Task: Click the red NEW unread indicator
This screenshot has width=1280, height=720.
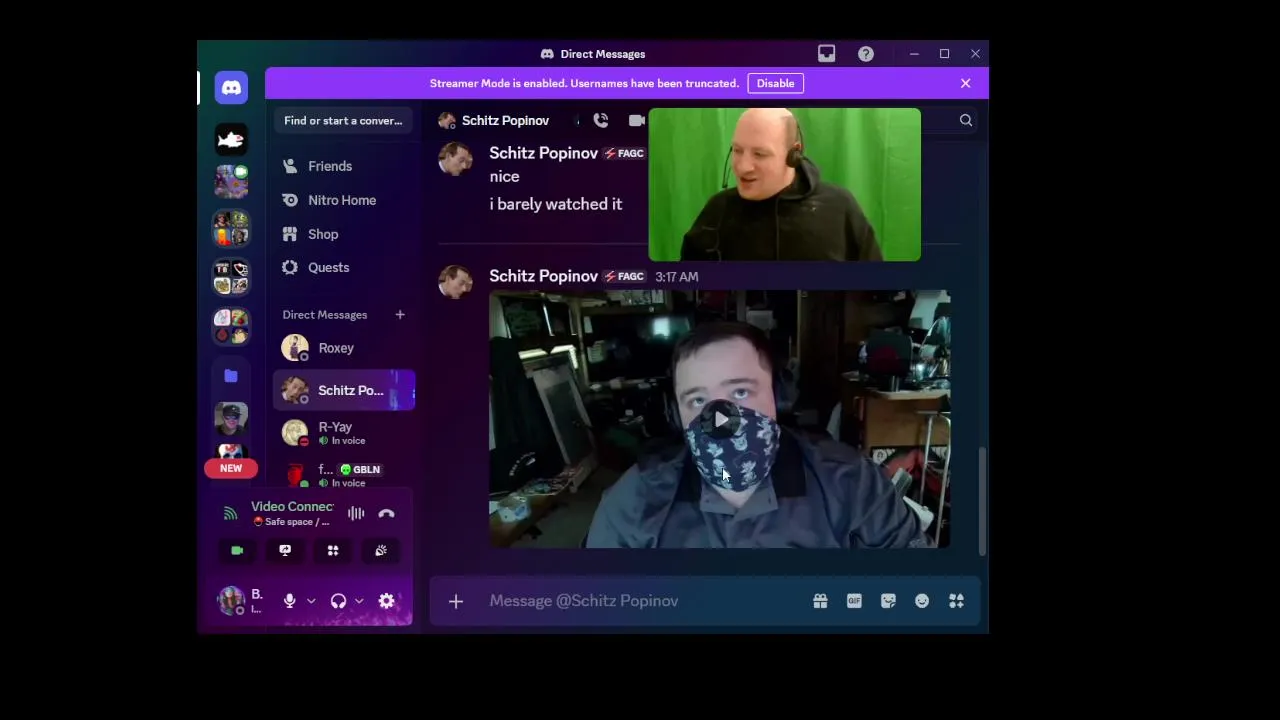Action: tap(231, 468)
